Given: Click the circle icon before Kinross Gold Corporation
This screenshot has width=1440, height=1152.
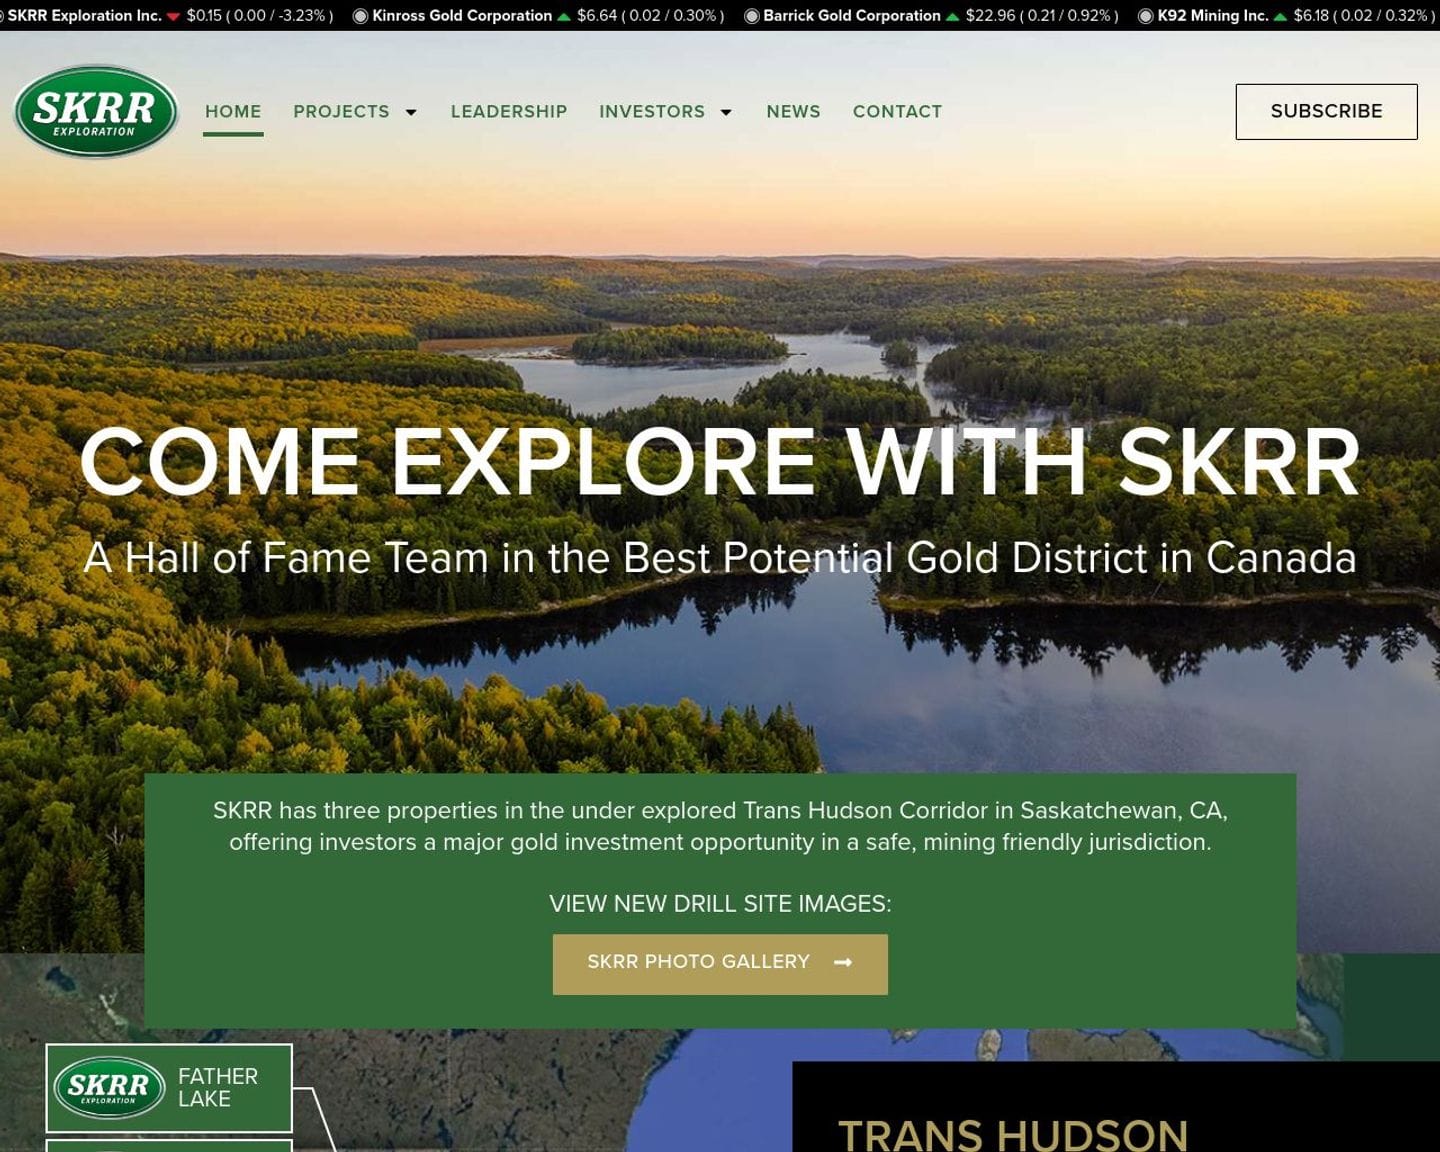Looking at the screenshot, I should coord(360,16).
